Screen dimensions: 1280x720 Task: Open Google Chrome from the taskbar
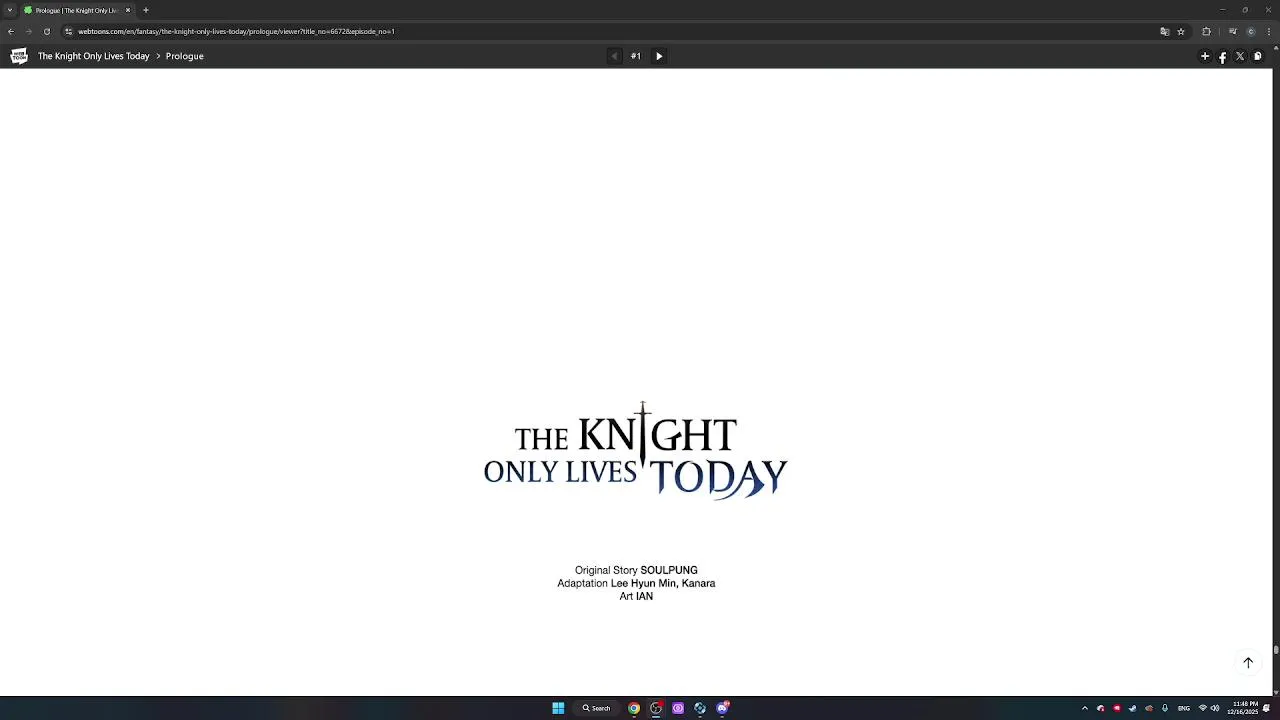click(634, 708)
